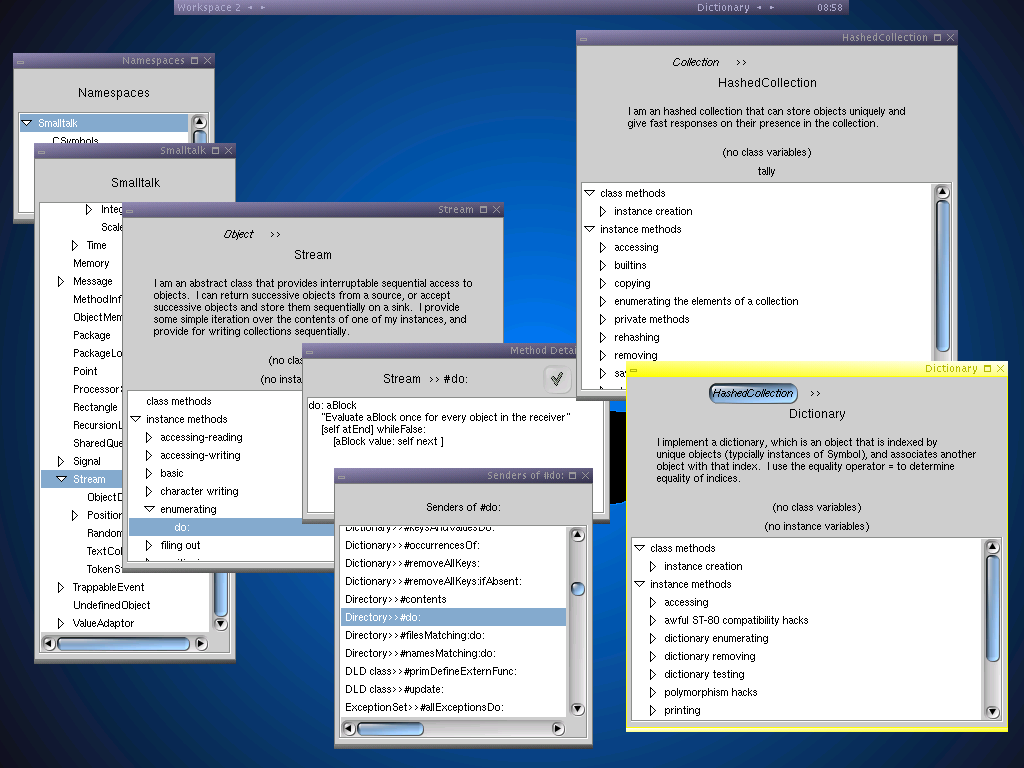Click the checkmark accept button in Method Detail

click(557, 379)
